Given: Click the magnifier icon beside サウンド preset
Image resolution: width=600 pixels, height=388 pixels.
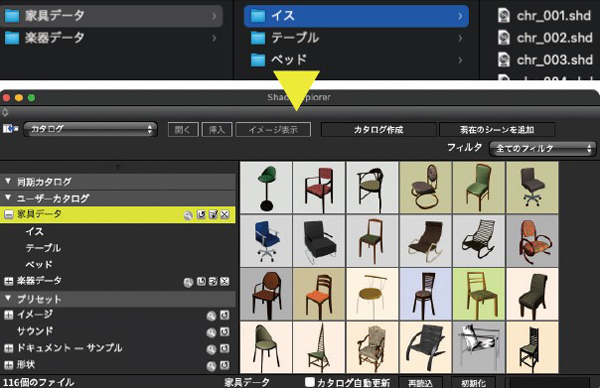Looking at the screenshot, I should [211, 333].
